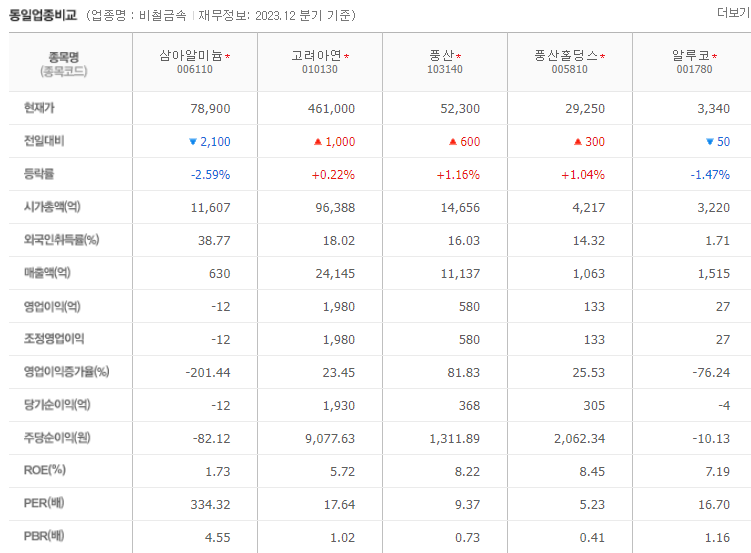Click 삼아알미늄 current price 78,900
Image resolution: width=751 pixels, height=553 pixels.
[x=210, y=109]
